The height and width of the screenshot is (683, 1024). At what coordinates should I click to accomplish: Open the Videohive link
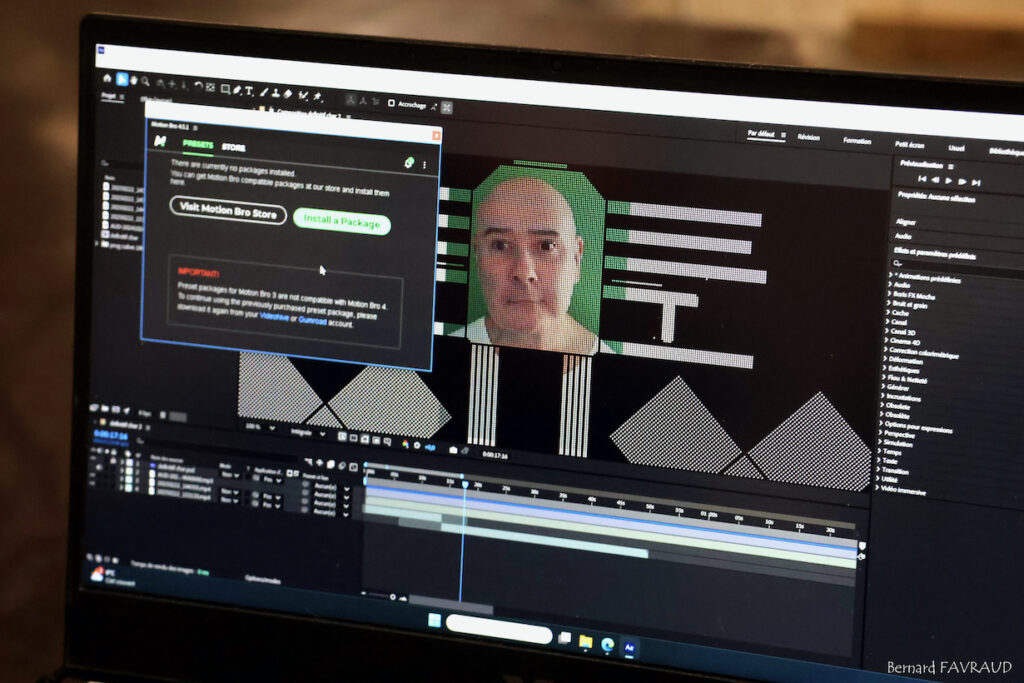tap(274, 316)
